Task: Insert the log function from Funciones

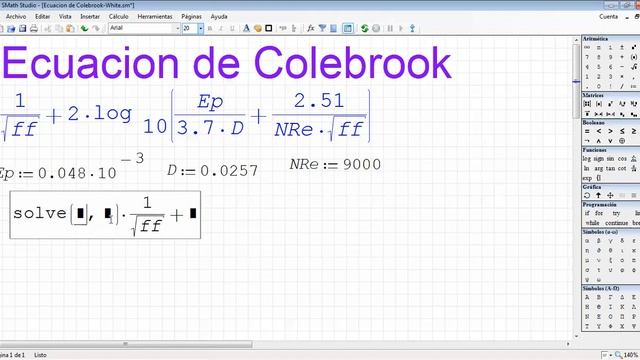Action: [x=587, y=158]
